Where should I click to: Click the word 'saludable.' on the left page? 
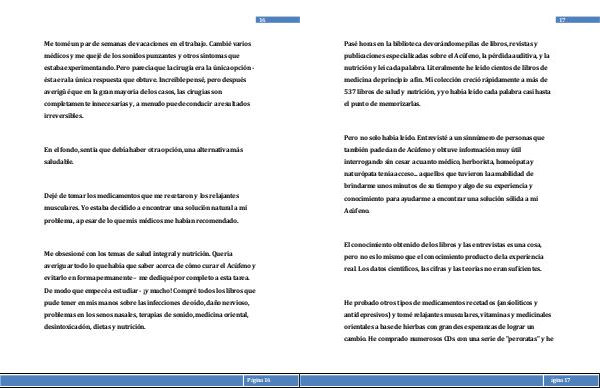tap(59, 161)
